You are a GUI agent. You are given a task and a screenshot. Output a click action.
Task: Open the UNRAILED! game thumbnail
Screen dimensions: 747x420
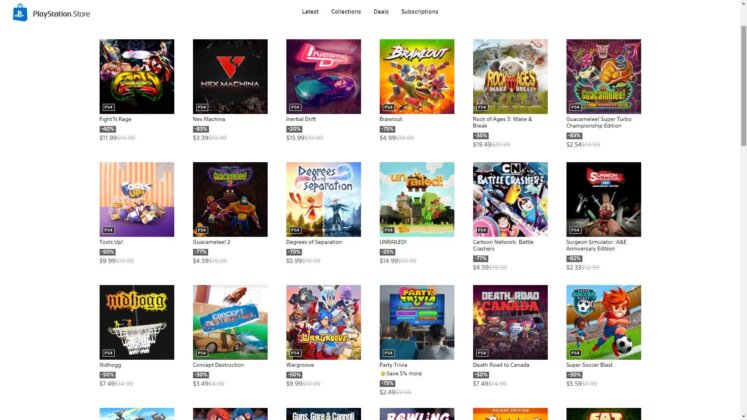tap(417, 199)
